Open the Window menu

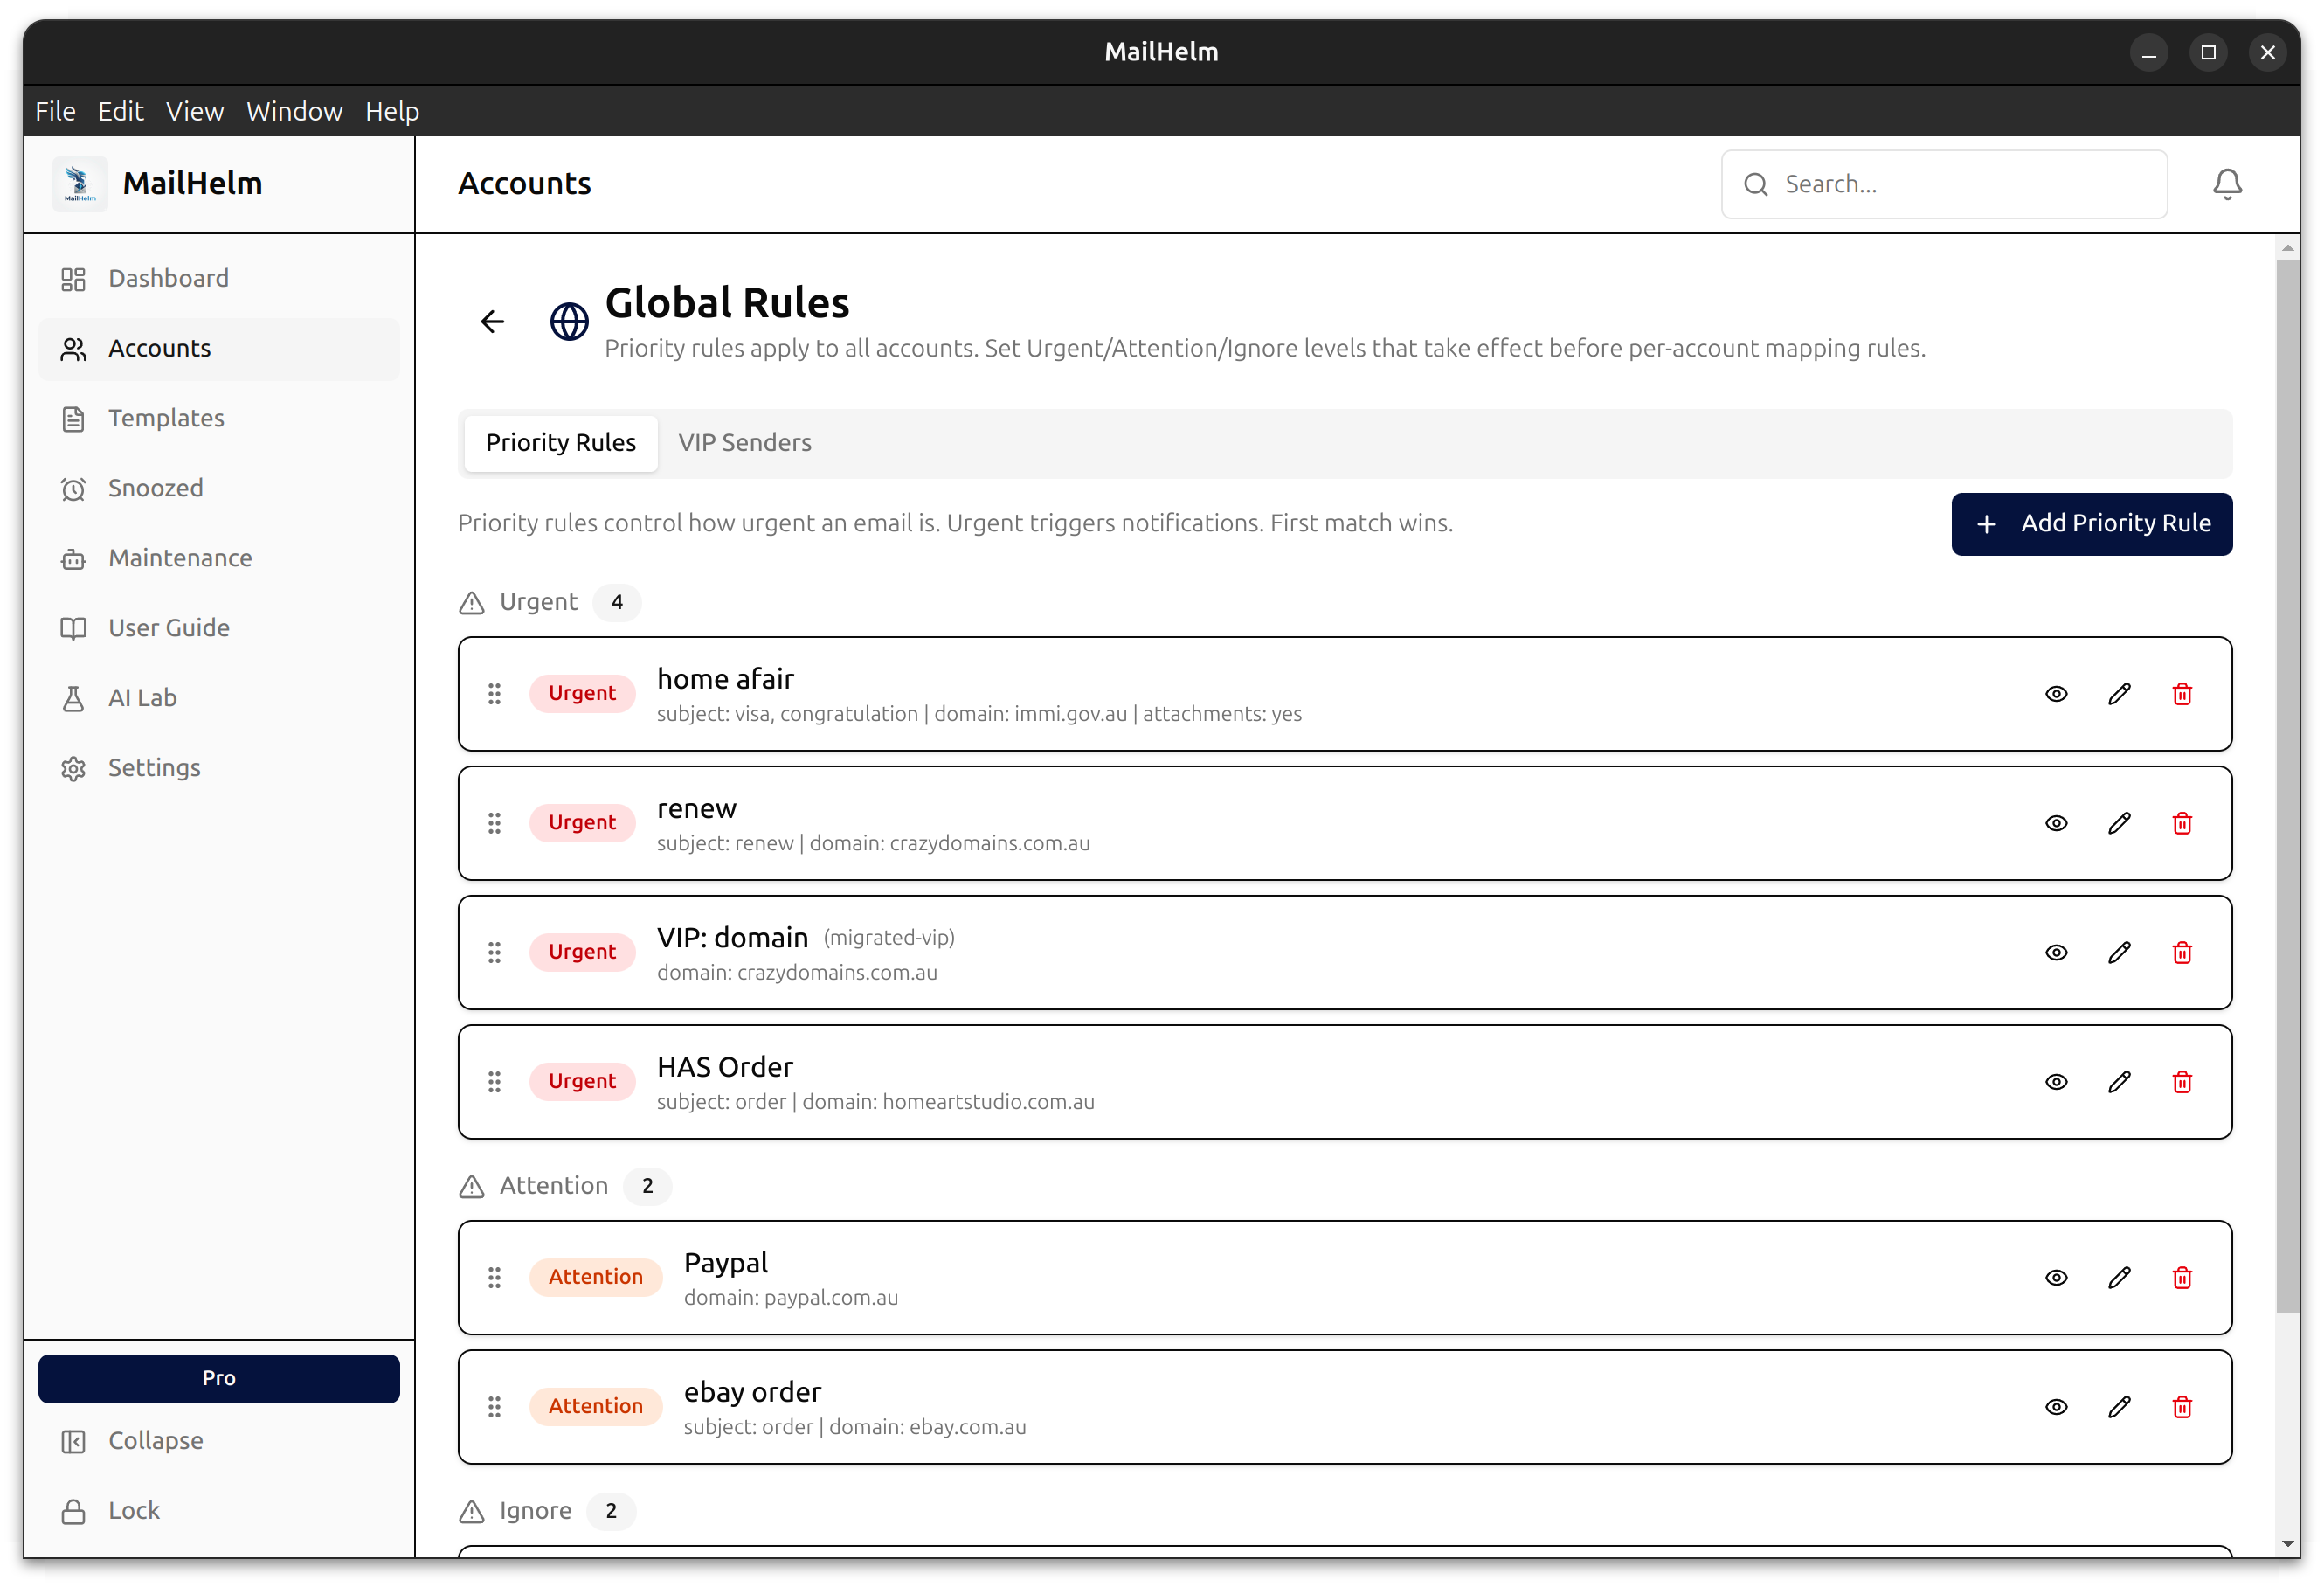click(x=294, y=111)
